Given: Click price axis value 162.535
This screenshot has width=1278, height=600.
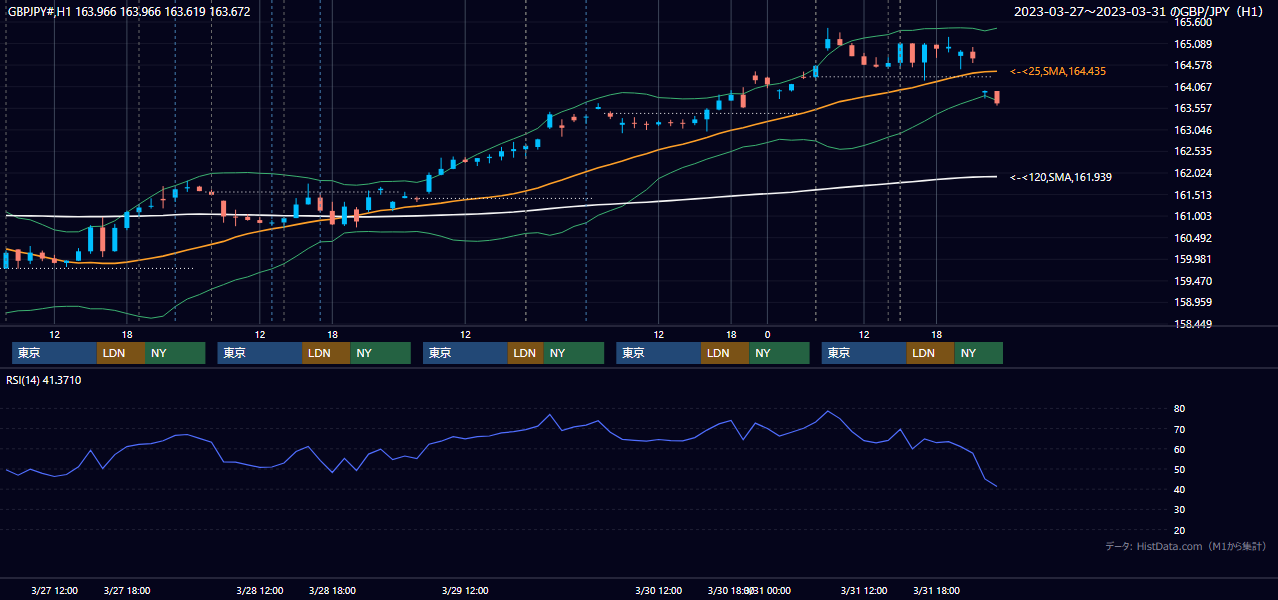Looking at the screenshot, I should pyautogui.click(x=1193, y=152).
